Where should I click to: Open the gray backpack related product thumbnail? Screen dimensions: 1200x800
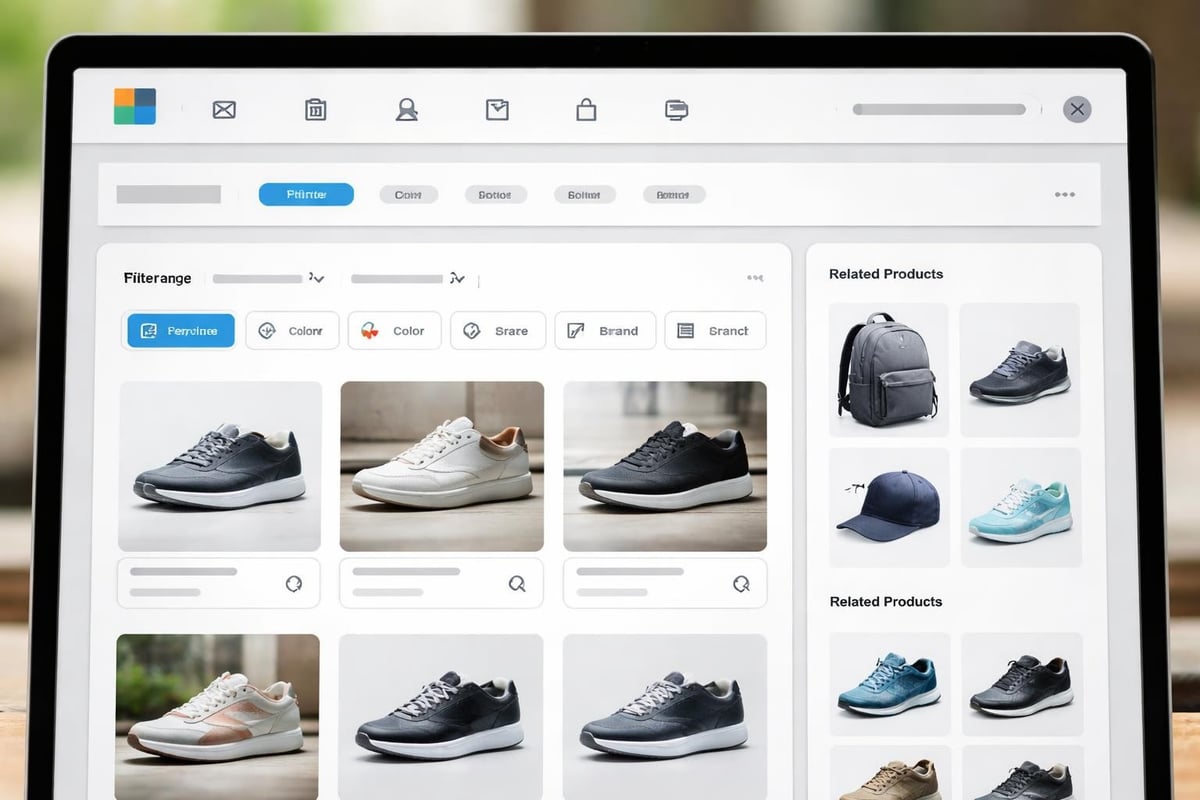click(888, 371)
